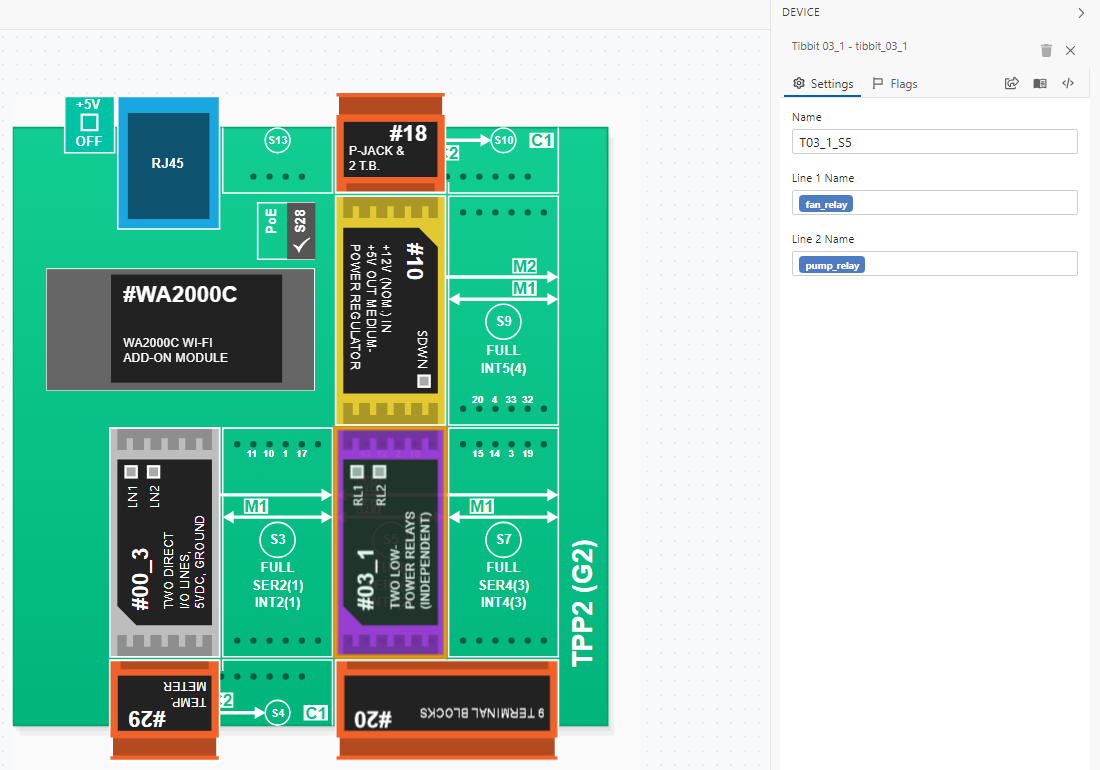The width and height of the screenshot is (1100, 770).
Task: Click the S13 socket circle
Action: [x=278, y=140]
